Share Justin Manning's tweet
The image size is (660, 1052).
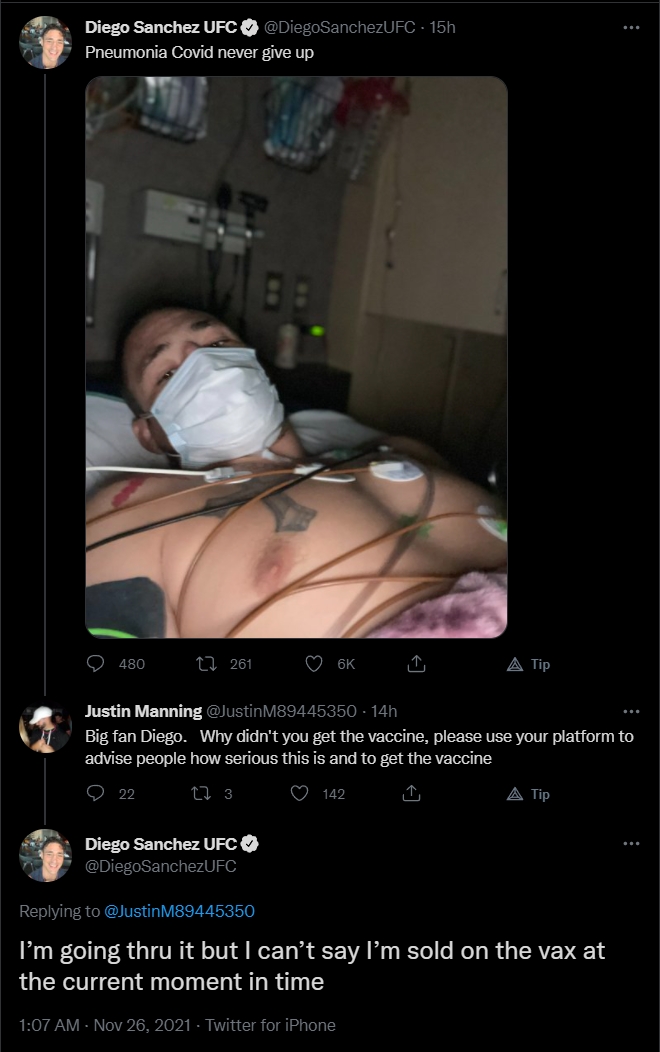click(411, 793)
